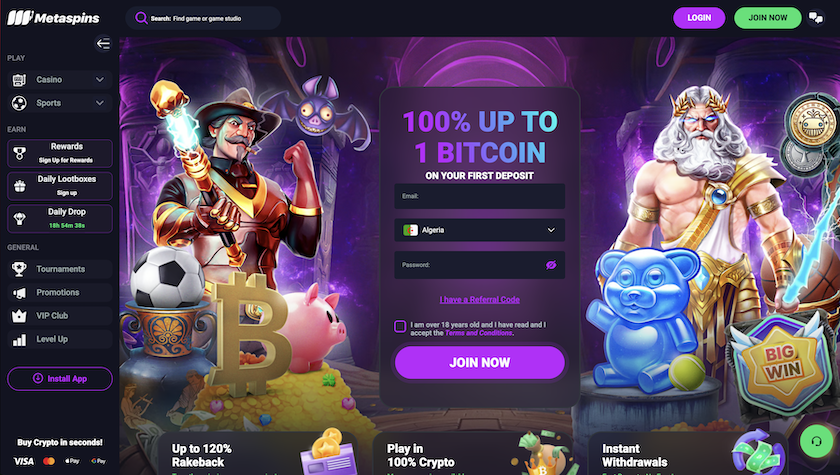Screen dimensions: 840x475
Task: Open the Algeria country dropdown
Action: pyautogui.click(x=479, y=230)
